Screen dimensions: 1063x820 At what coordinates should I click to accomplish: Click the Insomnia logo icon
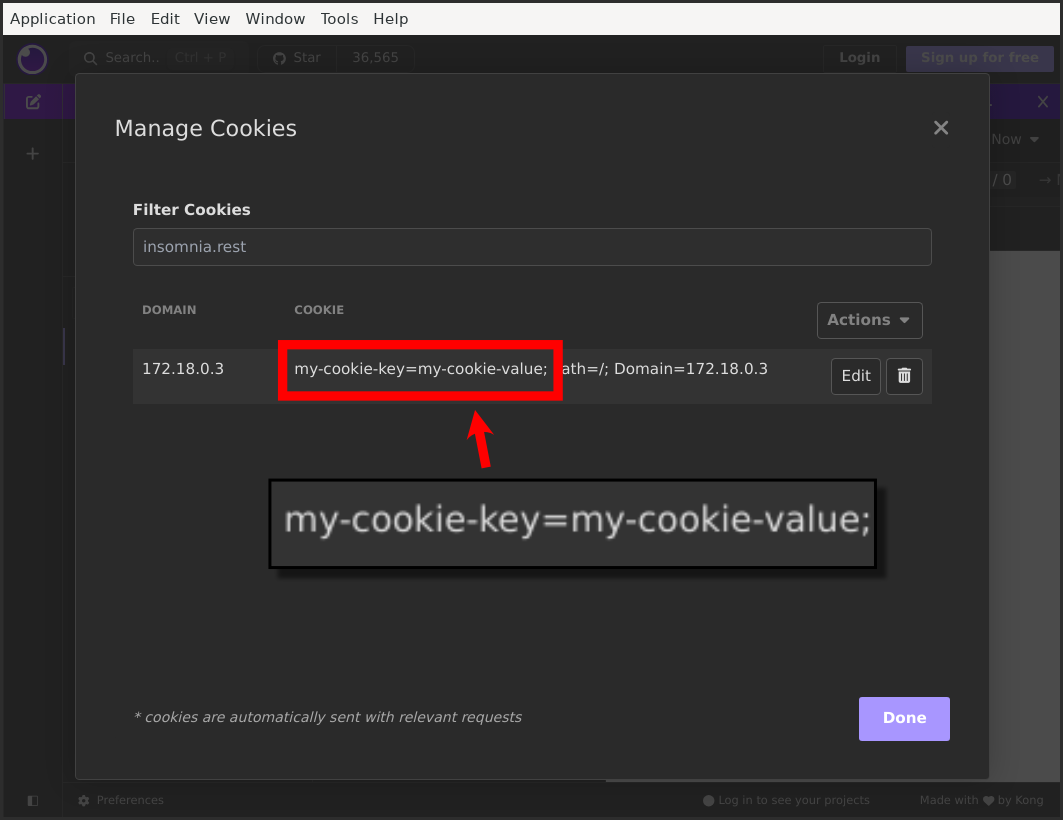32,59
